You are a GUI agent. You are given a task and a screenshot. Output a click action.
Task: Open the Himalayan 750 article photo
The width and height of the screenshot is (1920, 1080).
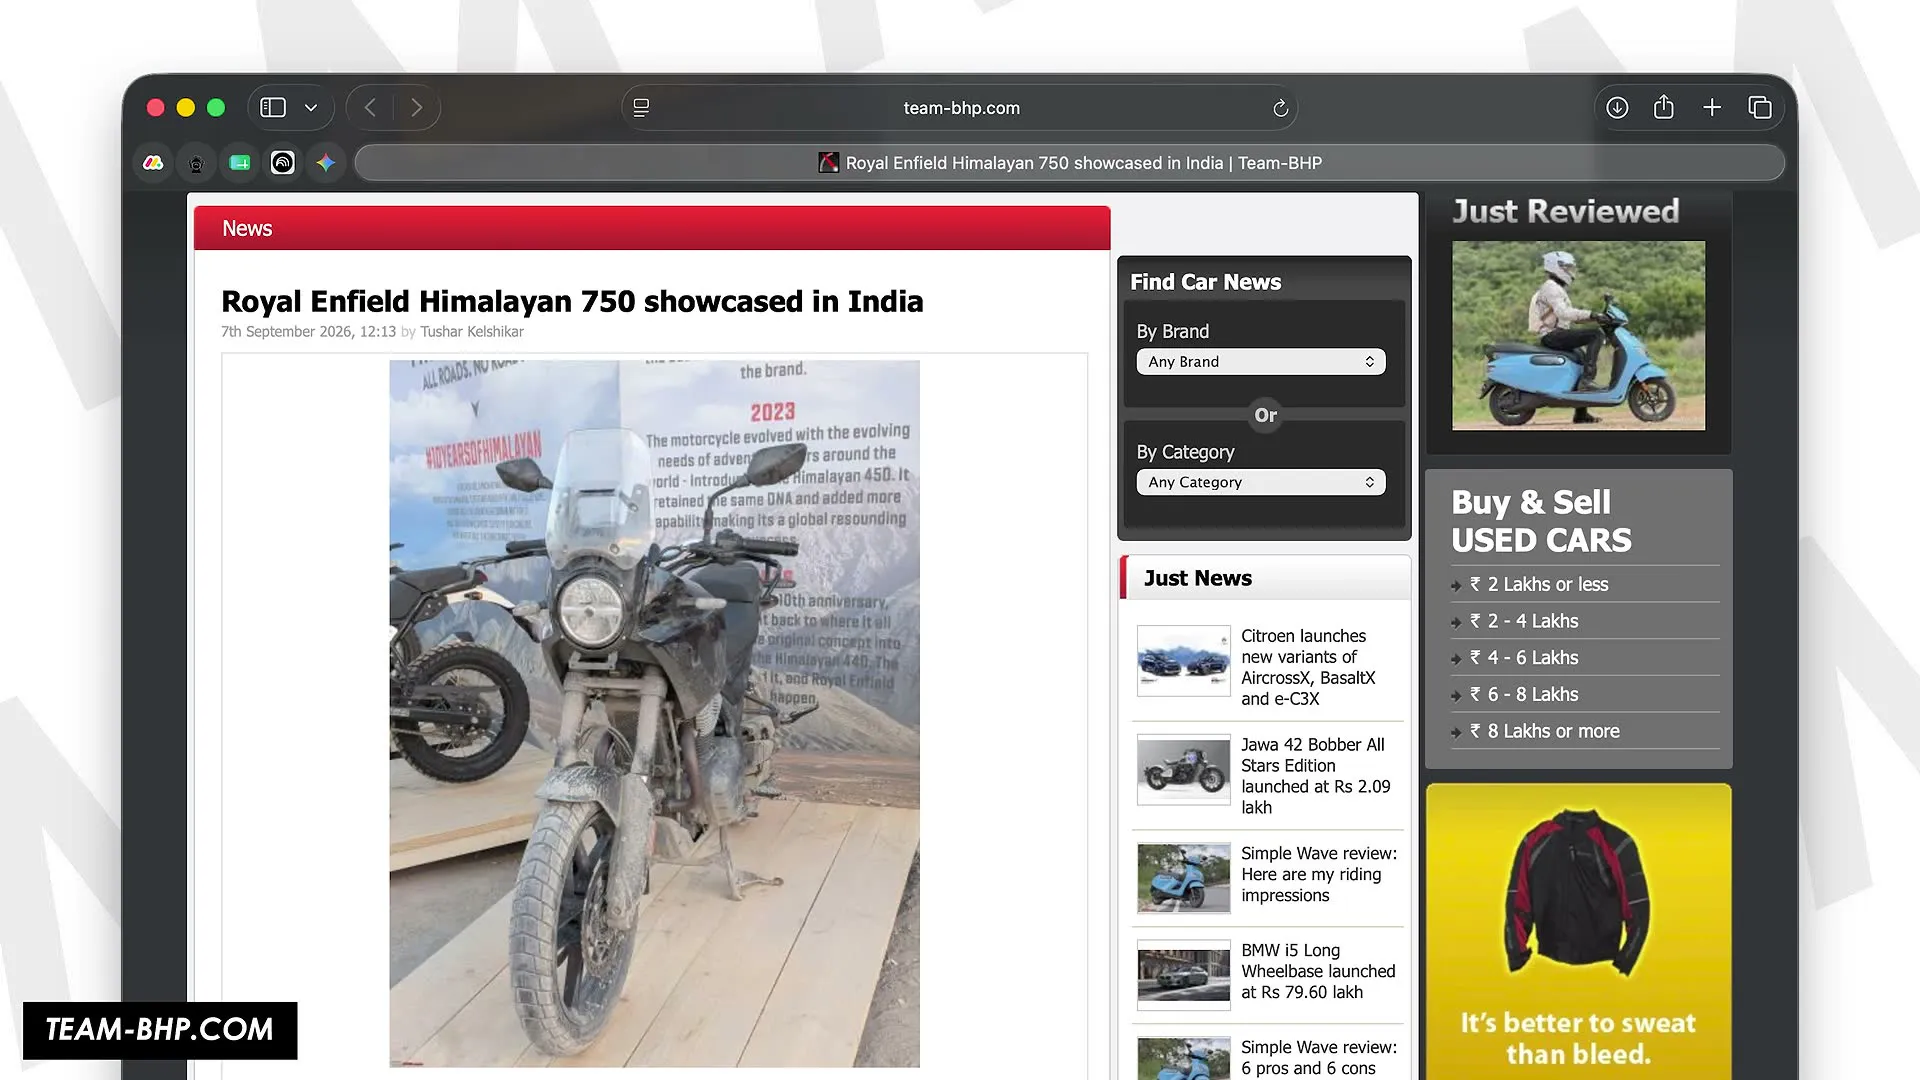coord(654,713)
